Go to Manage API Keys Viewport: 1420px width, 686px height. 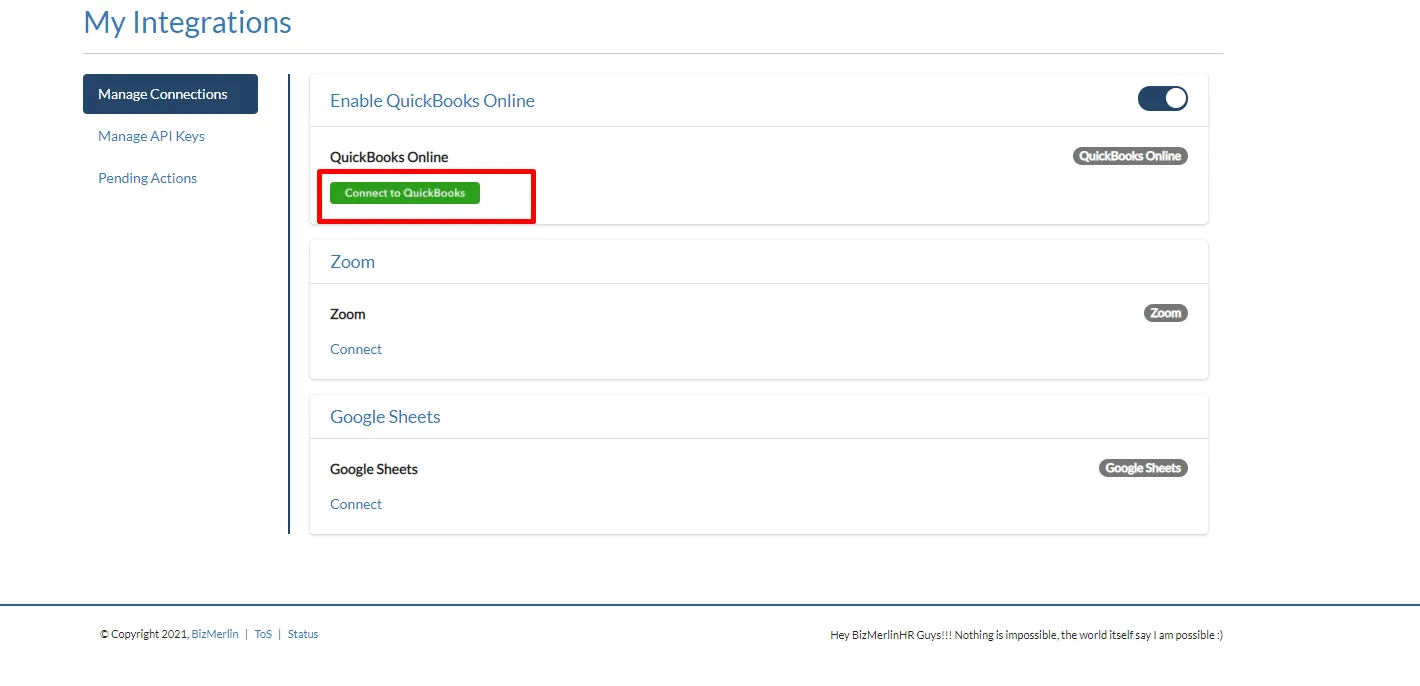(151, 136)
